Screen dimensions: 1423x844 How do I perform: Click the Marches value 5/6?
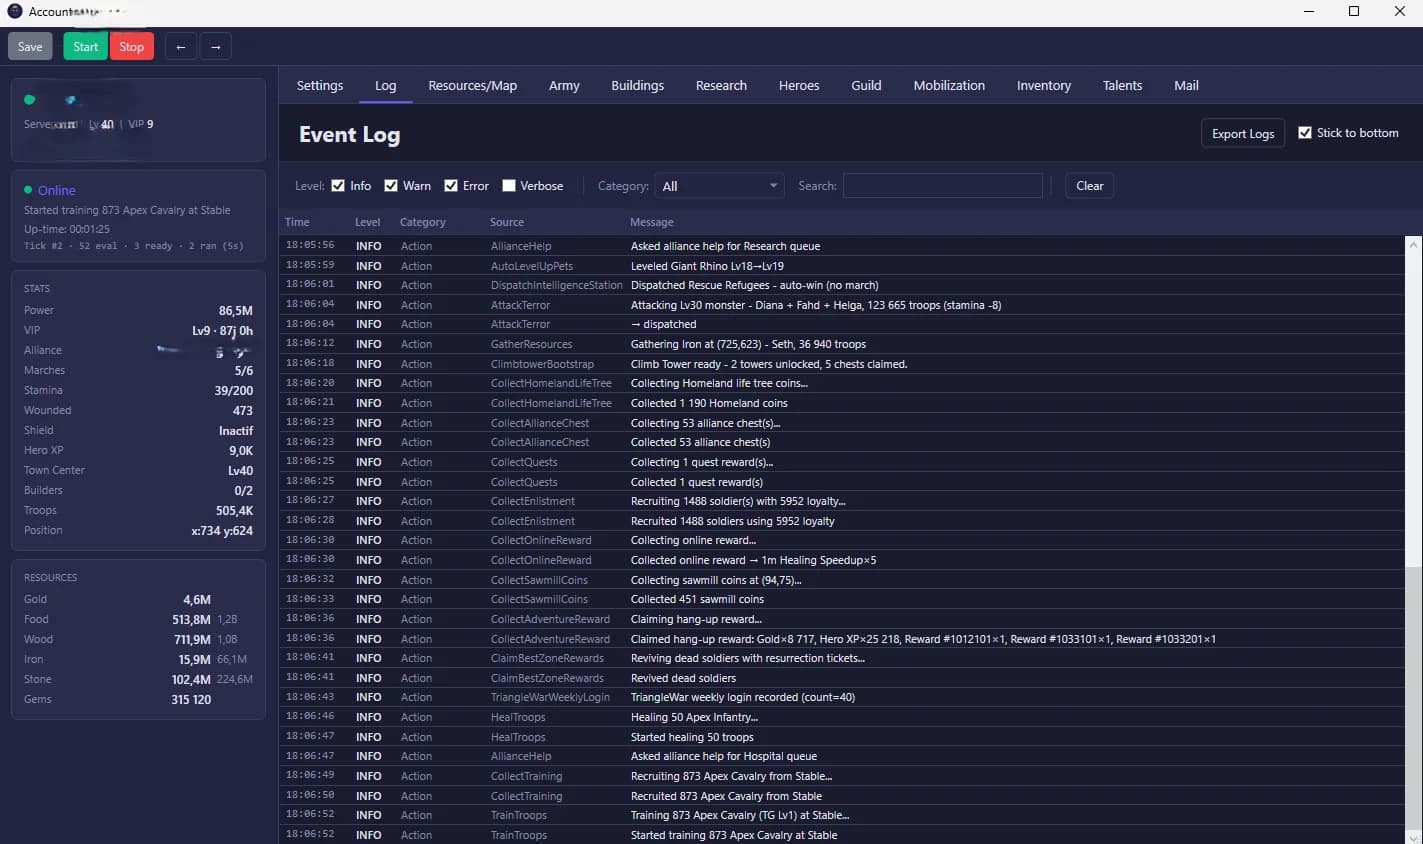pyautogui.click(x=244, y=370)
